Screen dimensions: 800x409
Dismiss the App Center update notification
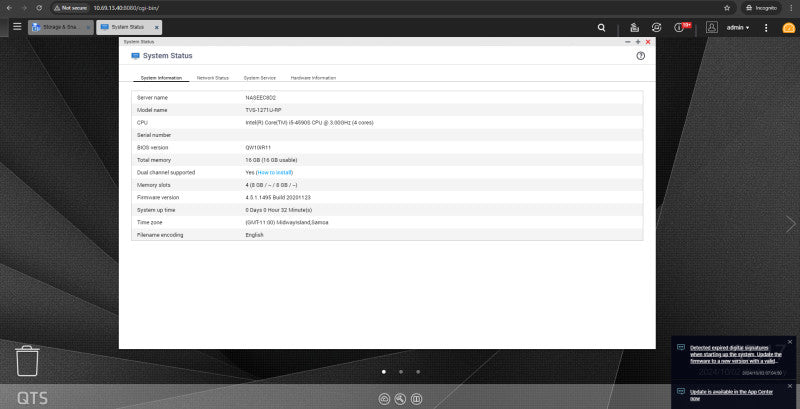coord(790,386)
